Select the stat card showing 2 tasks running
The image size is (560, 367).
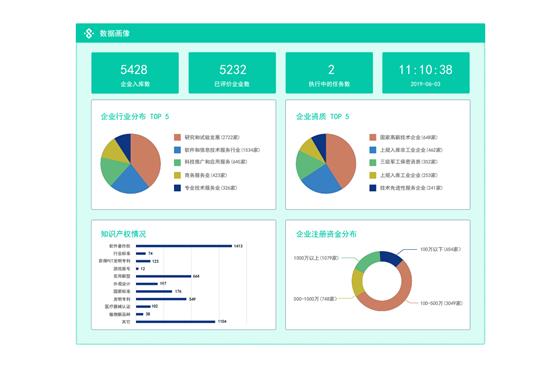(x=329, y=73)
